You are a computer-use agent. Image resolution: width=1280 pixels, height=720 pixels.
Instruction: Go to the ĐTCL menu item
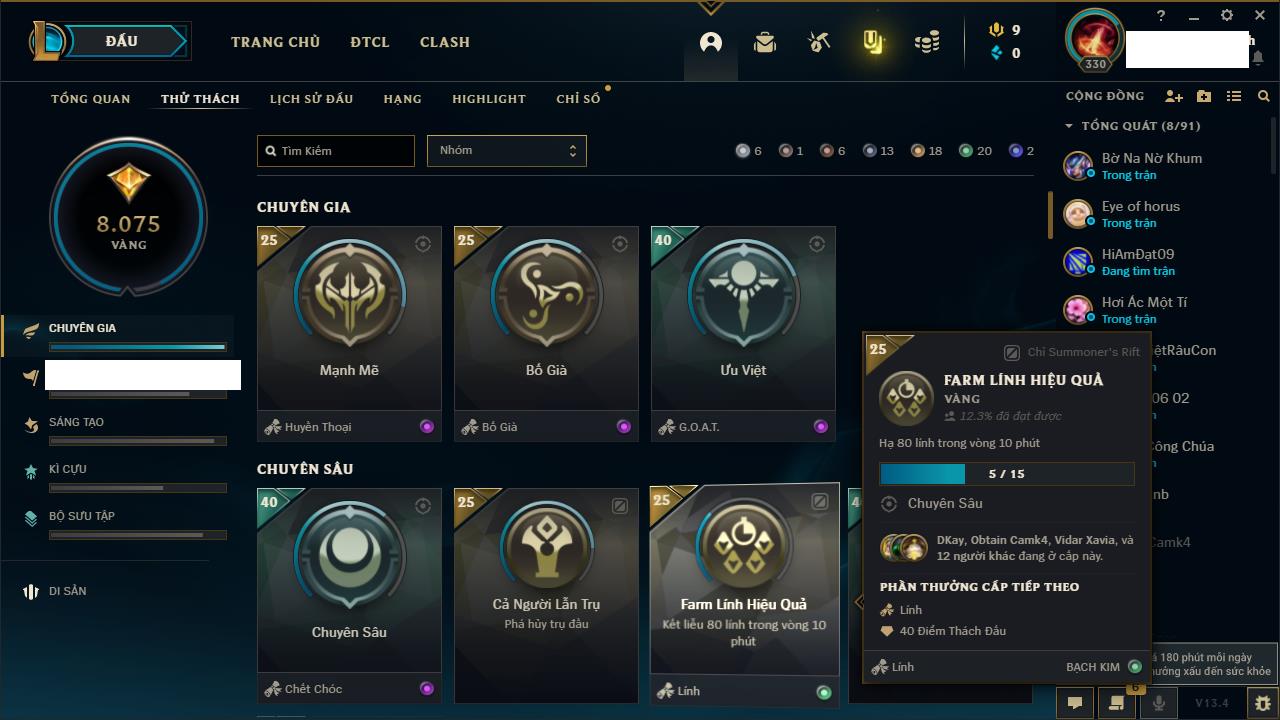tap(370, 42)
